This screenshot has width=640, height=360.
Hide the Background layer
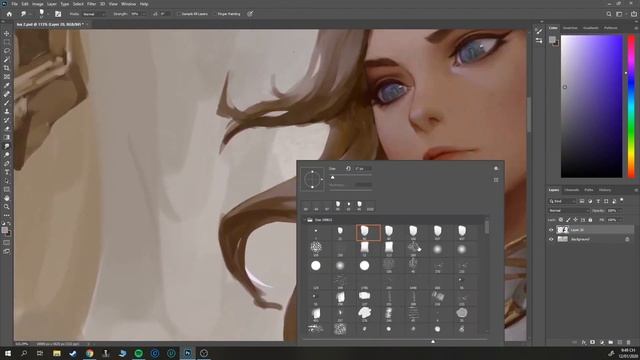click(x=551, y=239)
